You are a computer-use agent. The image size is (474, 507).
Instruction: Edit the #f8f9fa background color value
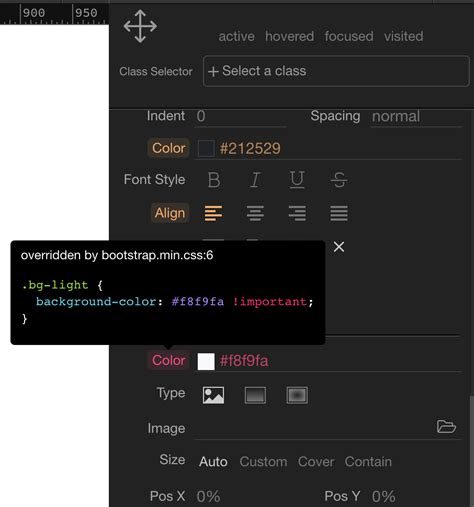coord(244,361)
